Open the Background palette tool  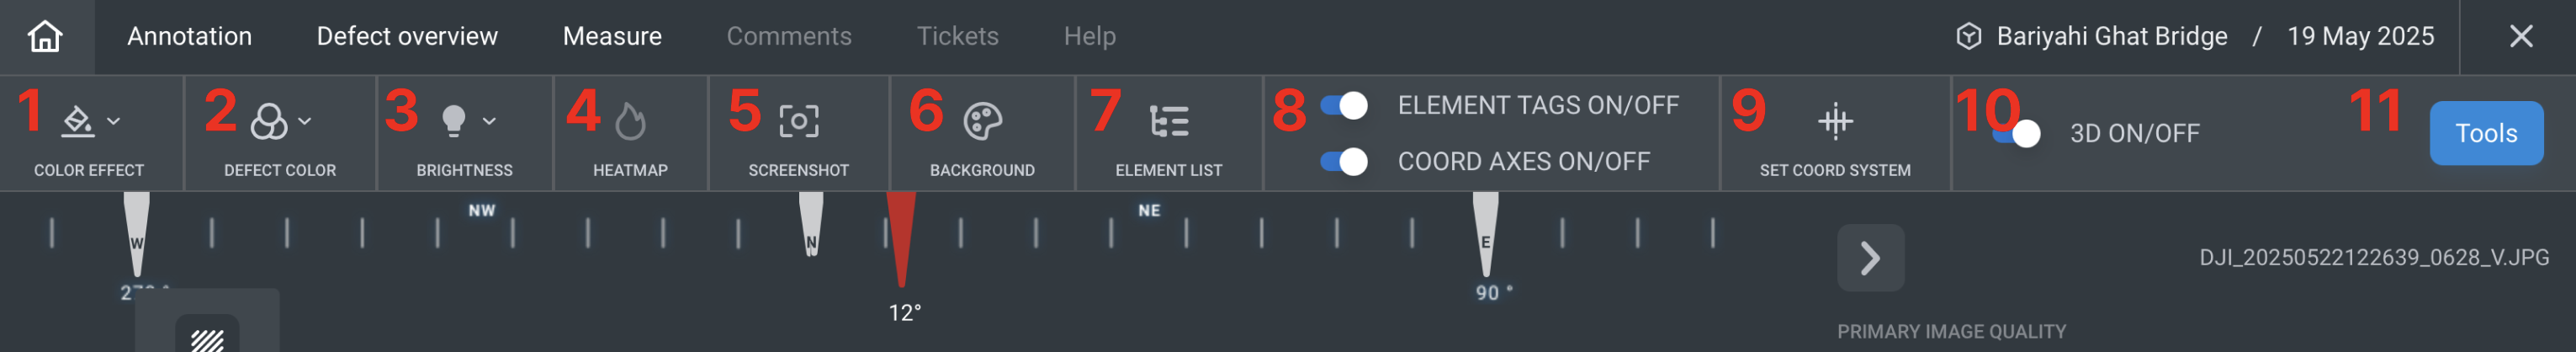(982, 121)
